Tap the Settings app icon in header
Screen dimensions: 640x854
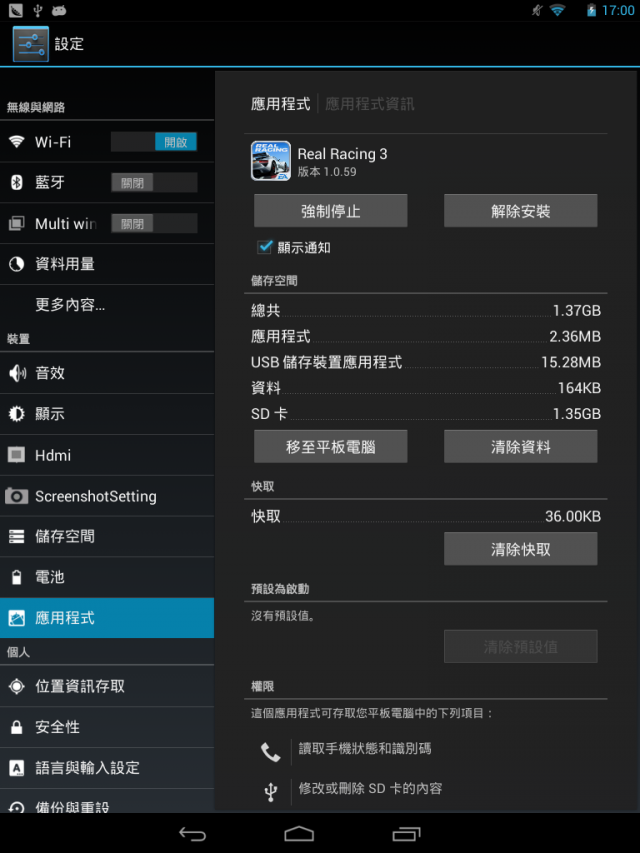[31, 44]
